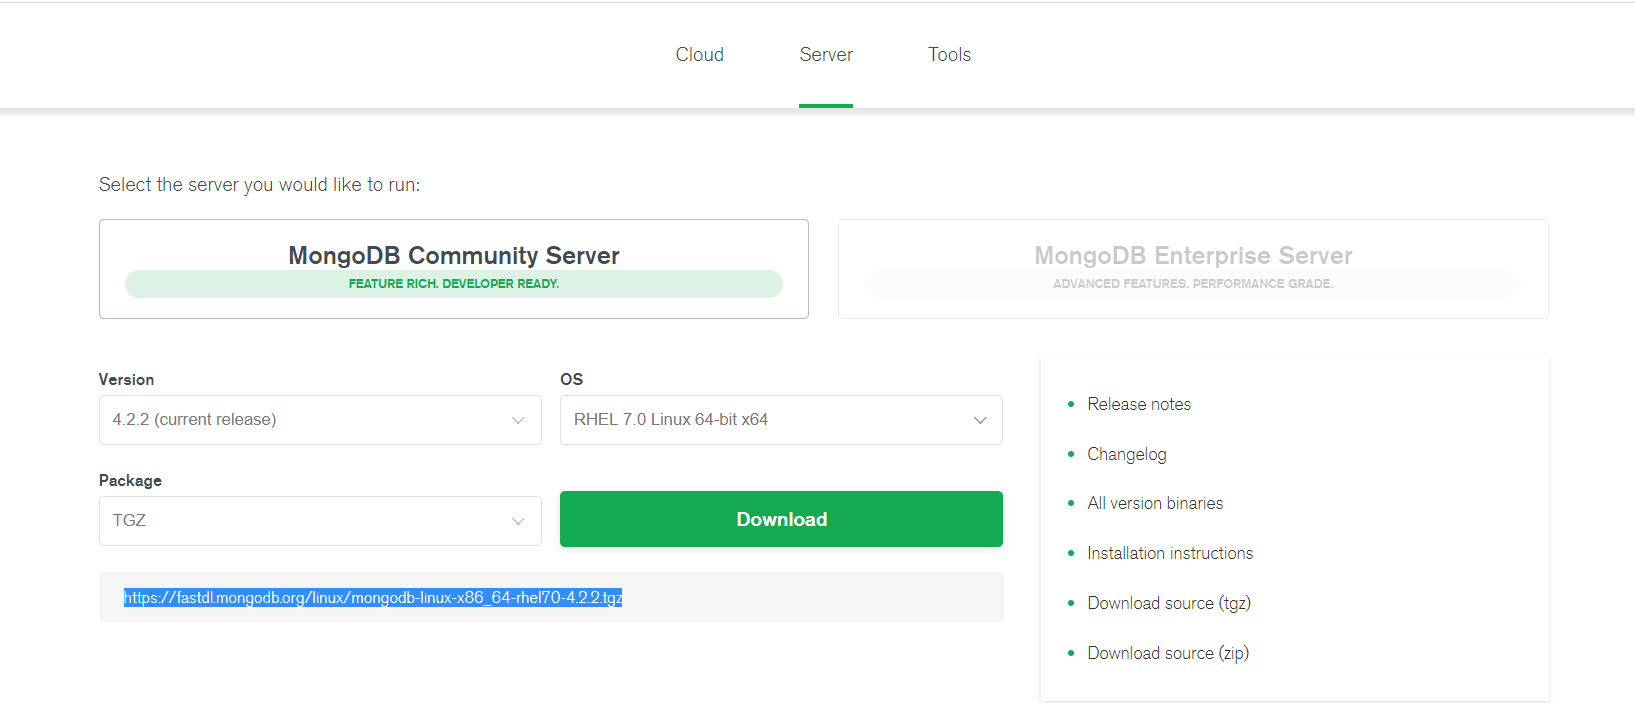
Task: Click the OS dropdown chevron arrow
Action: [980, 420]
